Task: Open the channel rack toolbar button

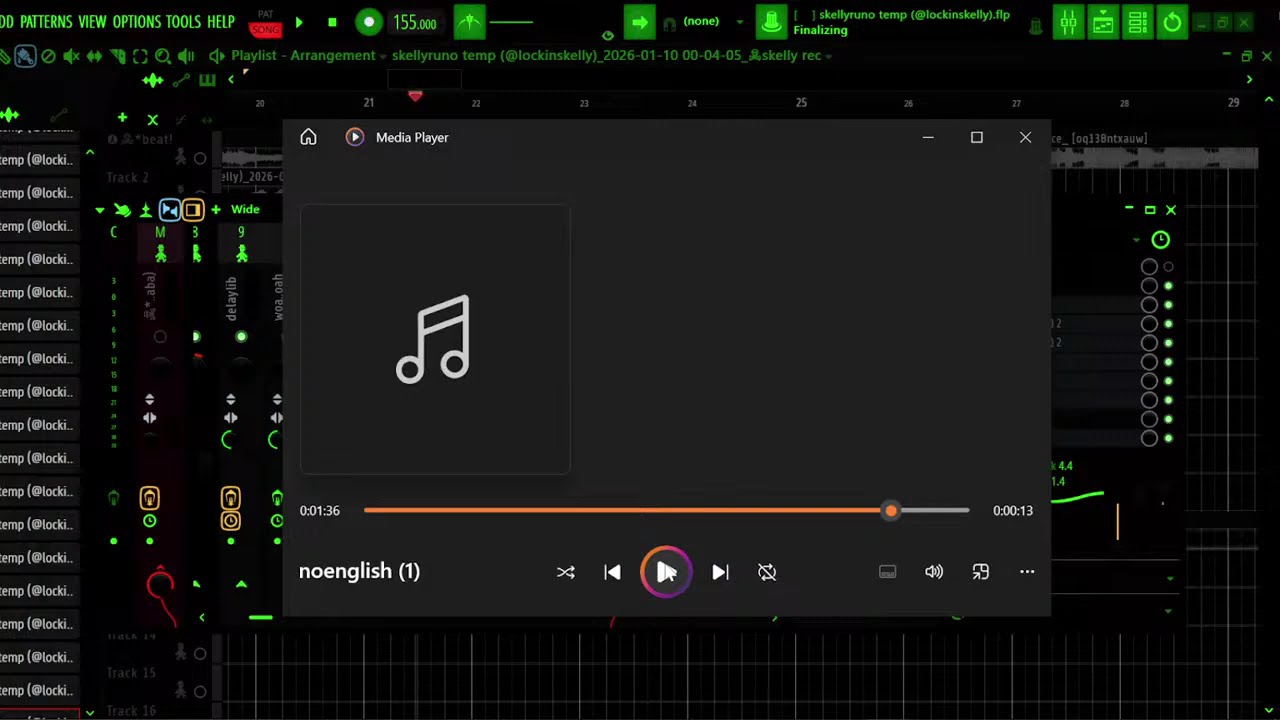Action: pyautogui.click(x=1137, y=22)
